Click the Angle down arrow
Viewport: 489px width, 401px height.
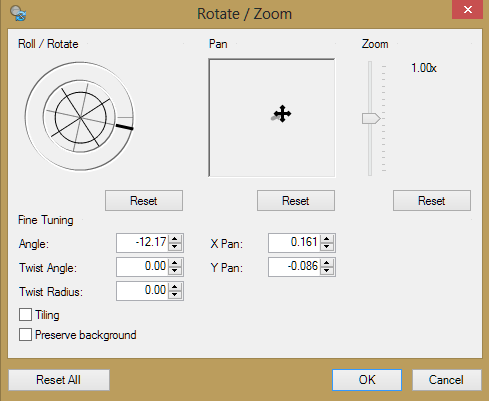(175, 247)
